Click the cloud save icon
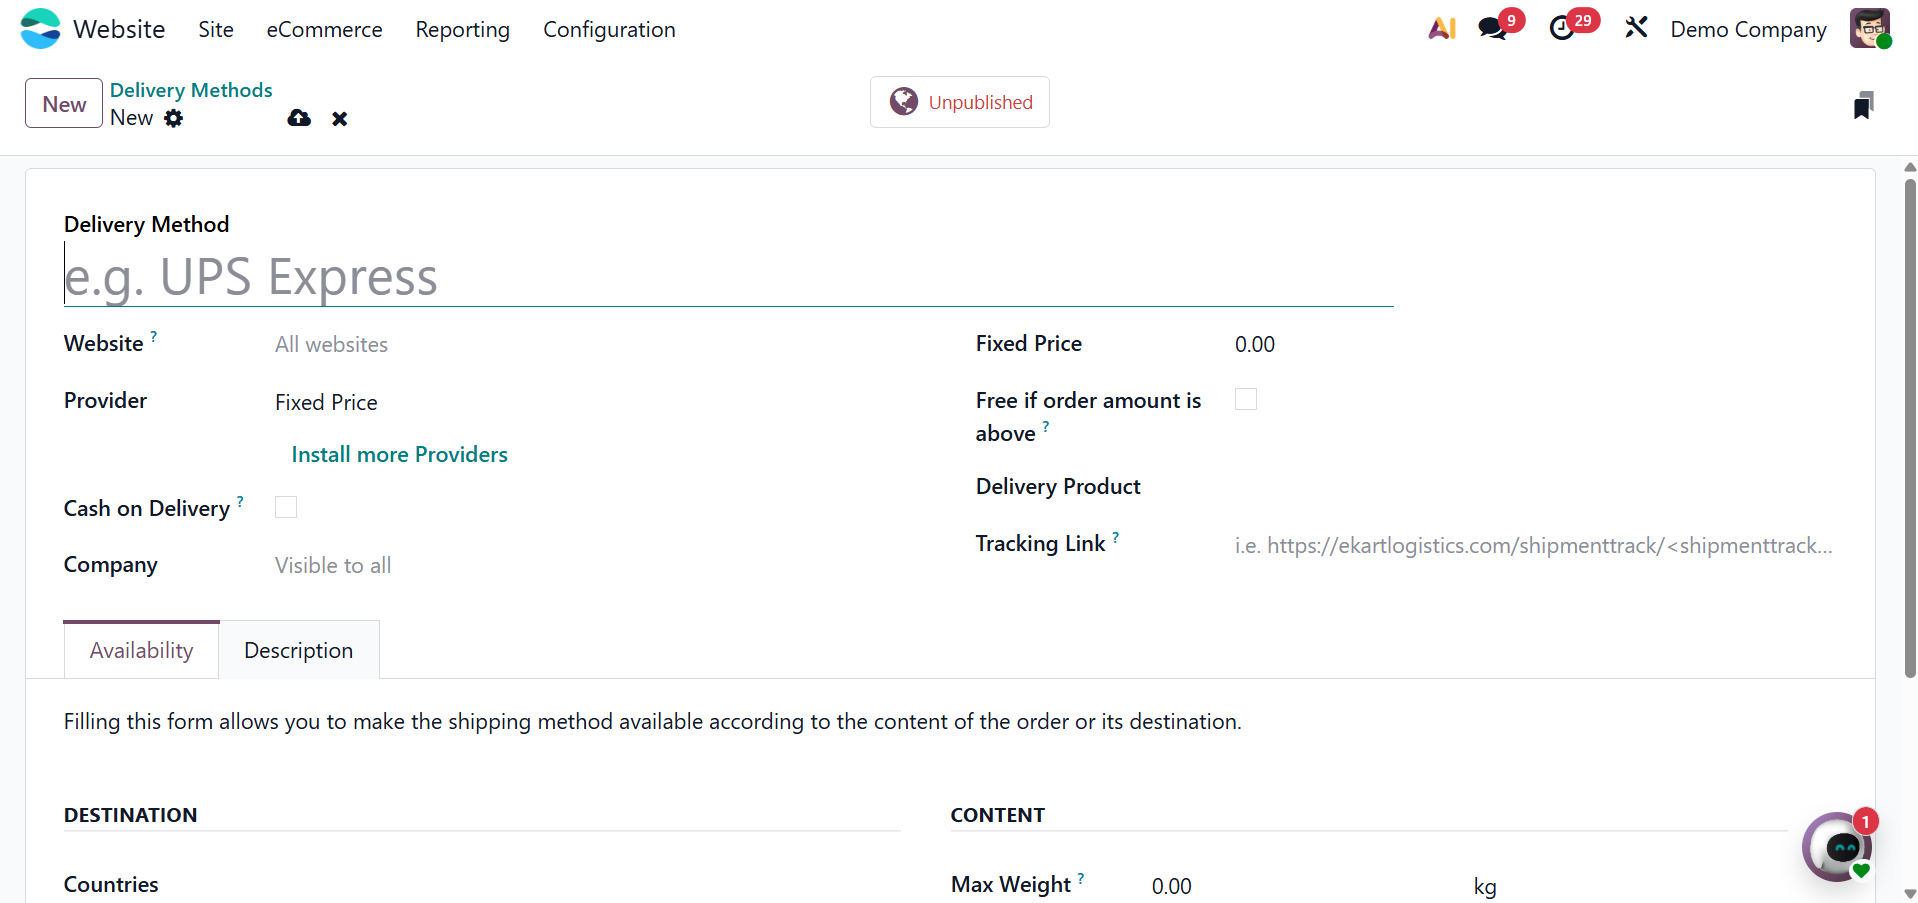1918x903 pixels. 299,119
